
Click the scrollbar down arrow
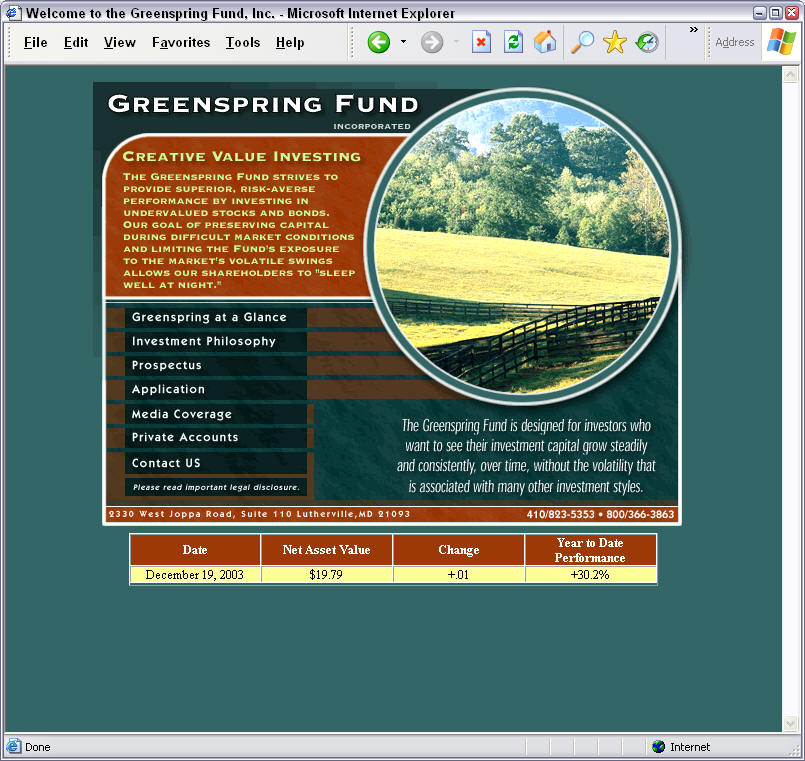pyautogui.click(x=790, y=724)
